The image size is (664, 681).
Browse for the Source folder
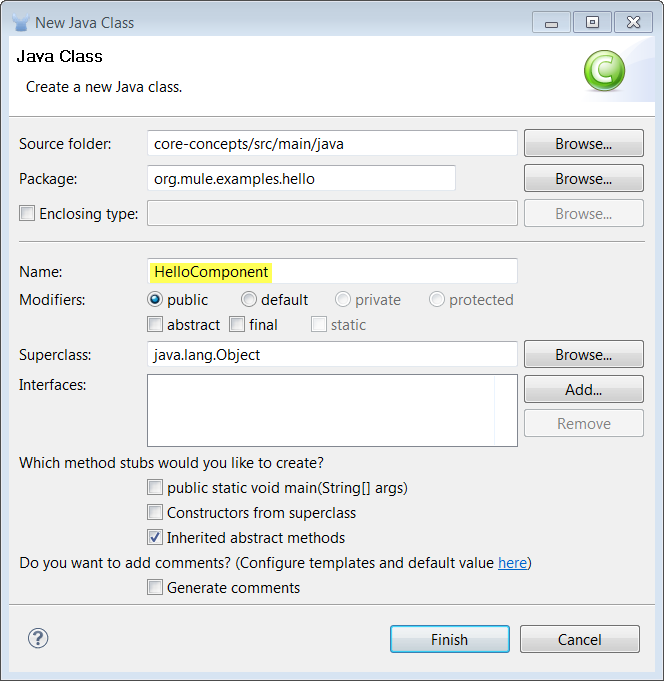click(x=583, y=143)
